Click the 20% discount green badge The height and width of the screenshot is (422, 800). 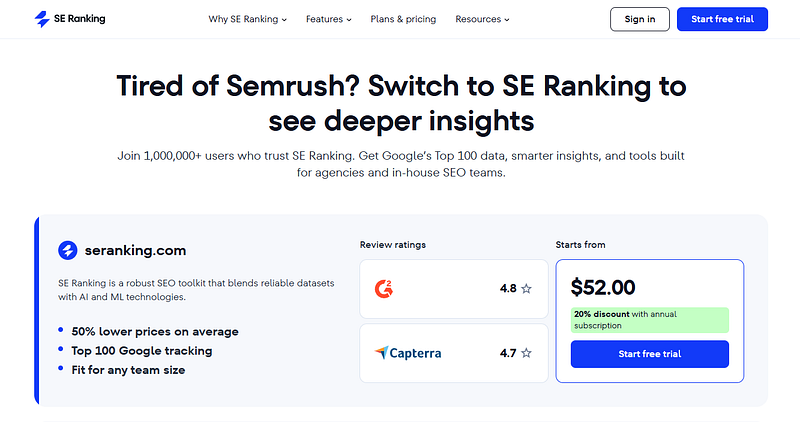coord(650,320)
